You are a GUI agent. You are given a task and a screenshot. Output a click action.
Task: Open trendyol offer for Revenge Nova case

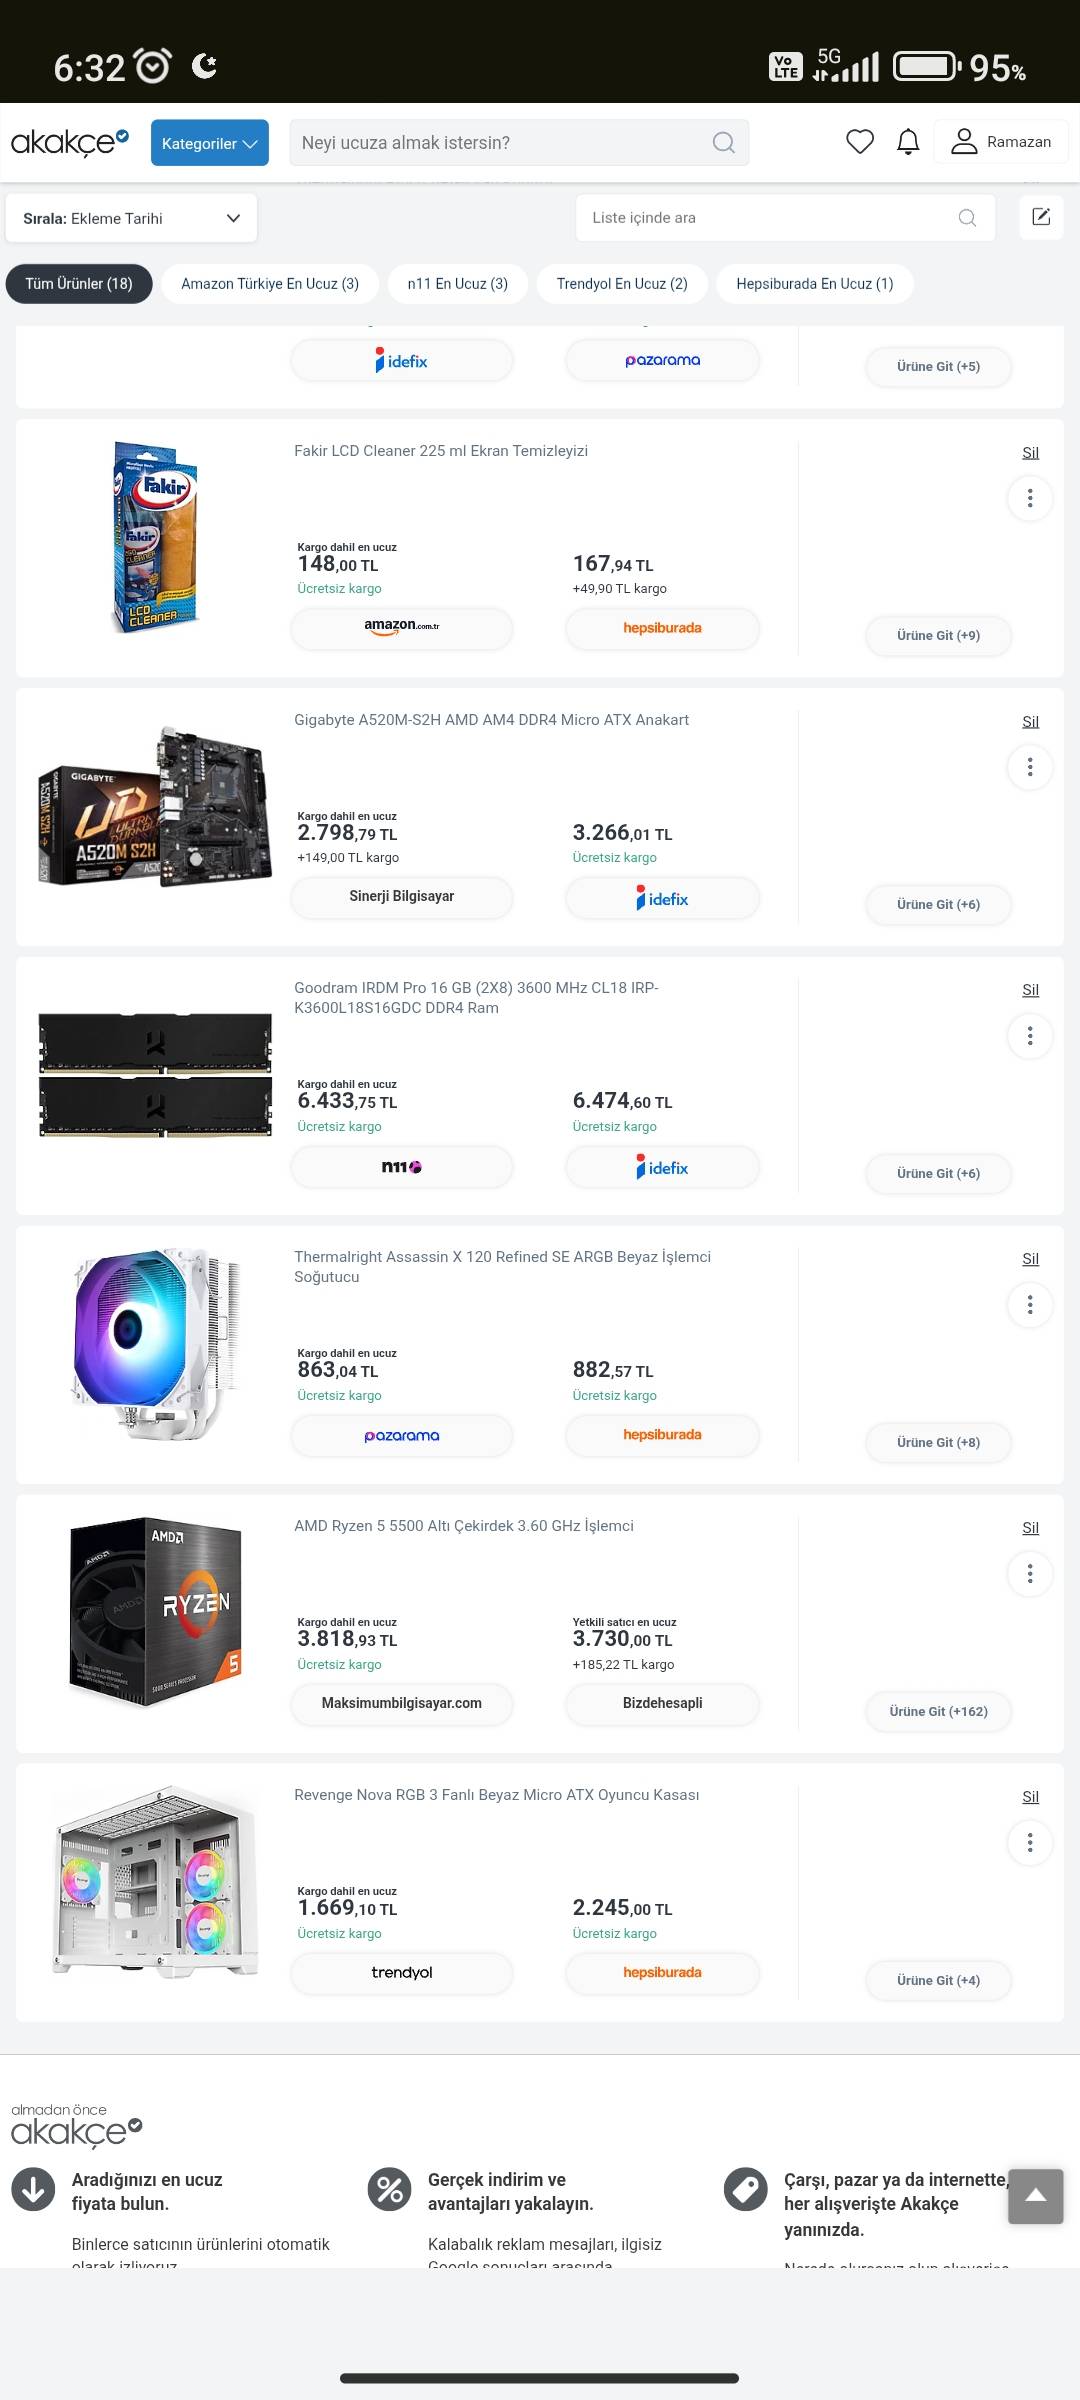[402, 1972]
